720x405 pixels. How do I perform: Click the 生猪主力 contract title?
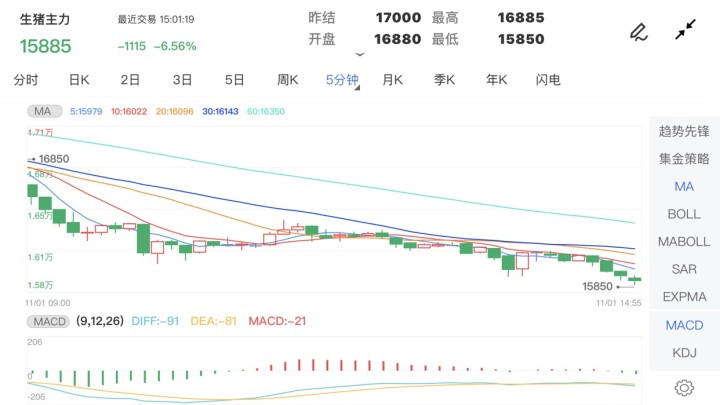[x=45, y=19]
